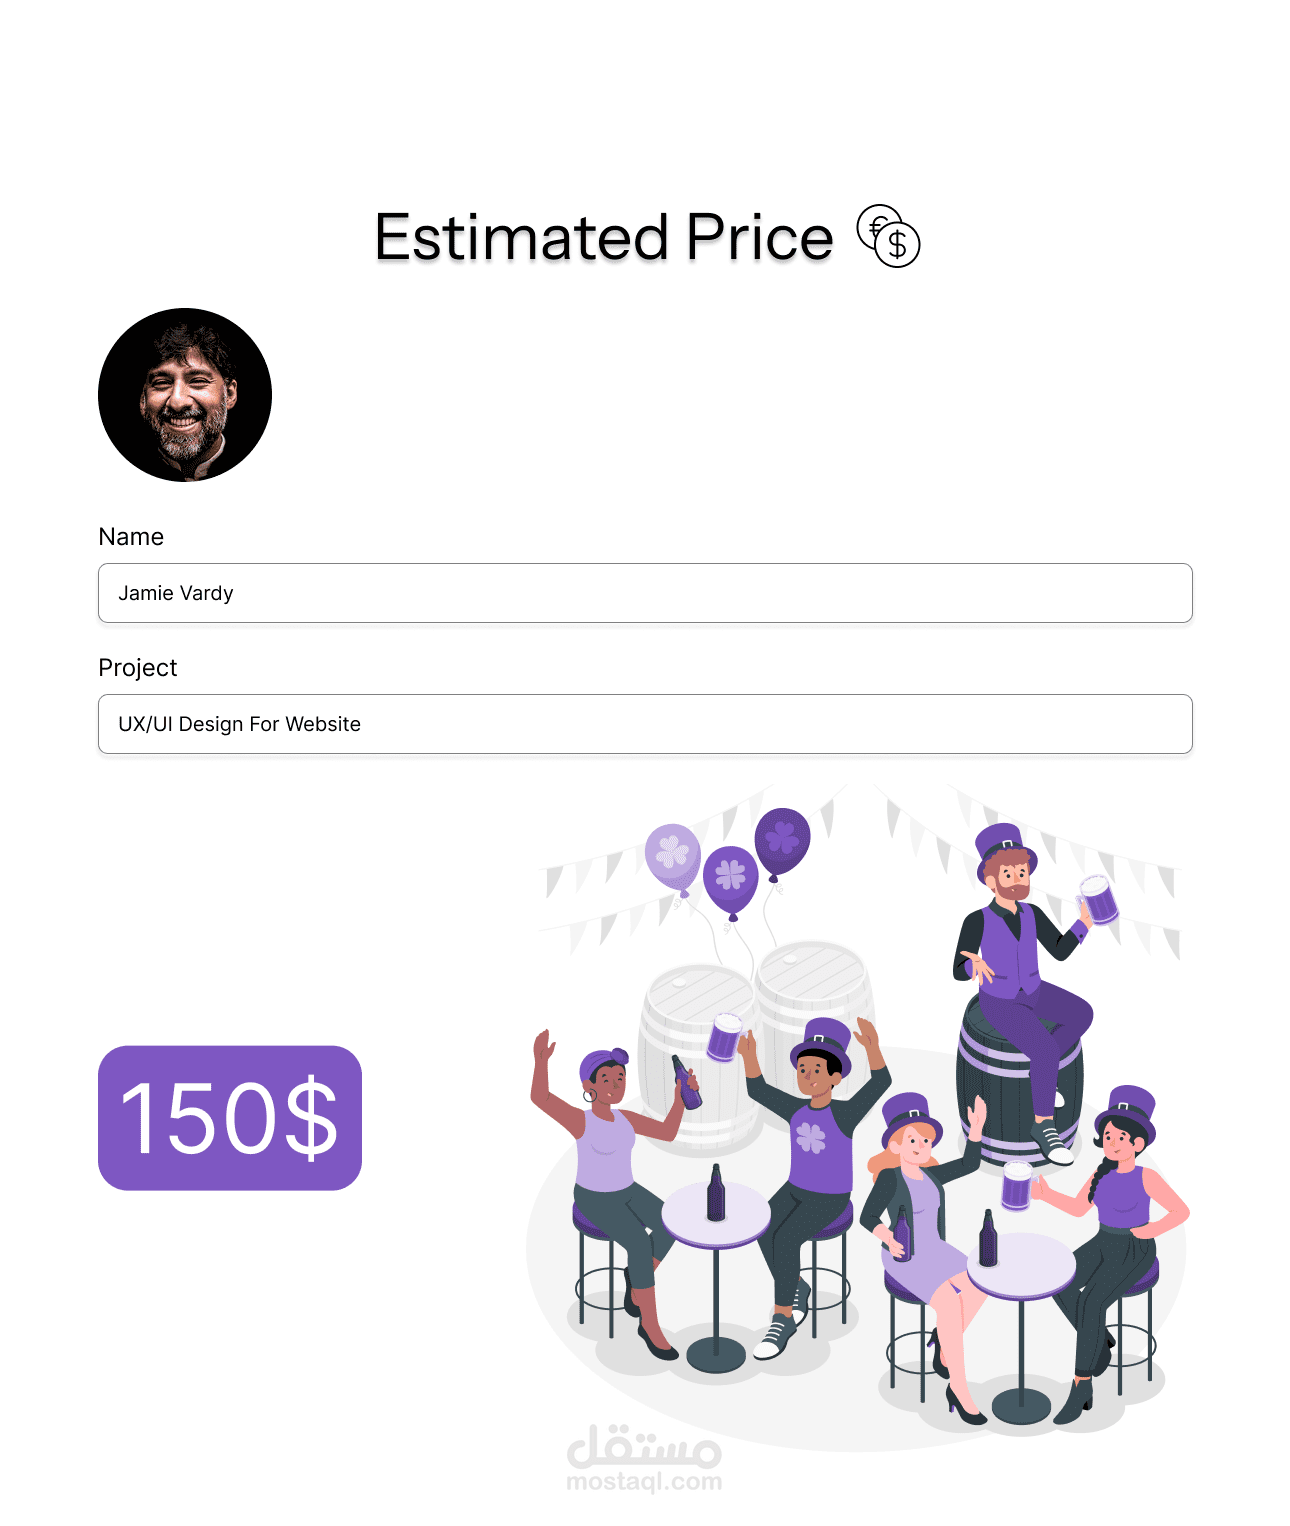1290x1526 pixels.
Task: Click the Project field label
Action: click(137, 668)
